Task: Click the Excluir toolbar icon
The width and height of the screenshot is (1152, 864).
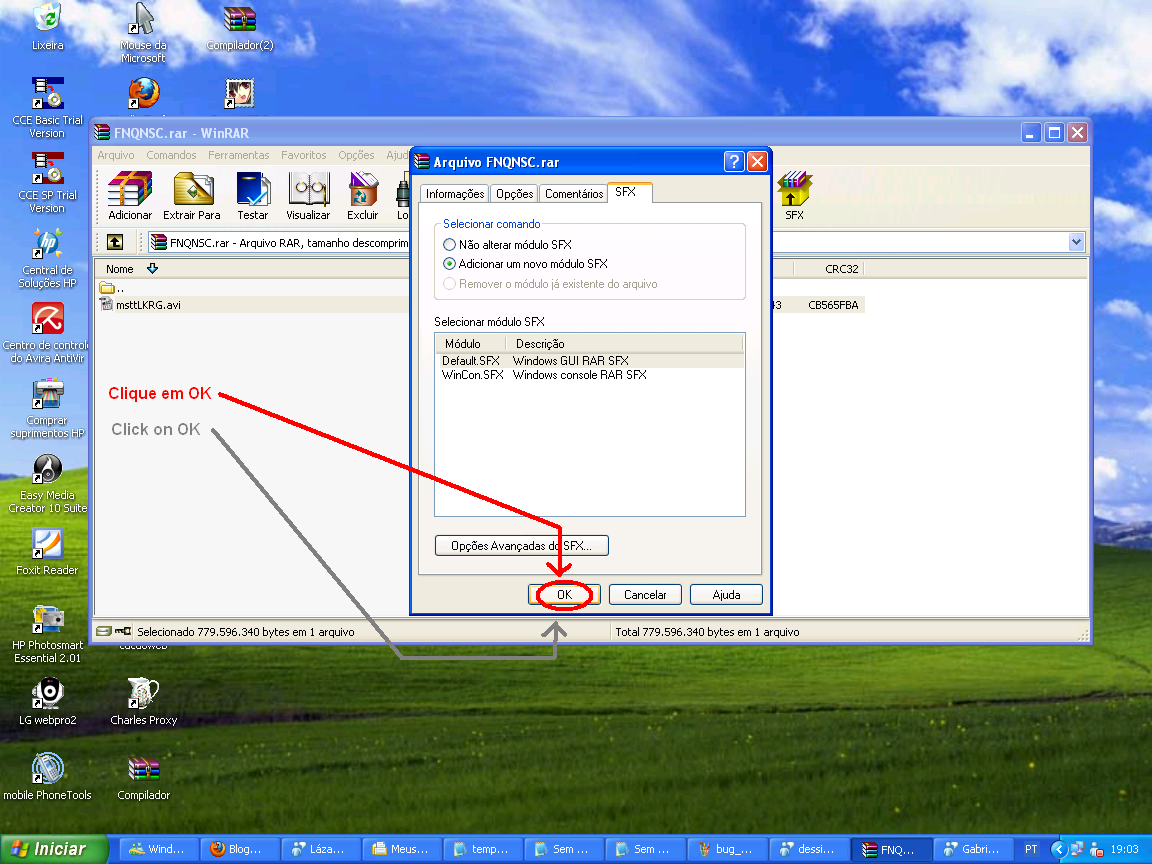Action: pos(362,195)
